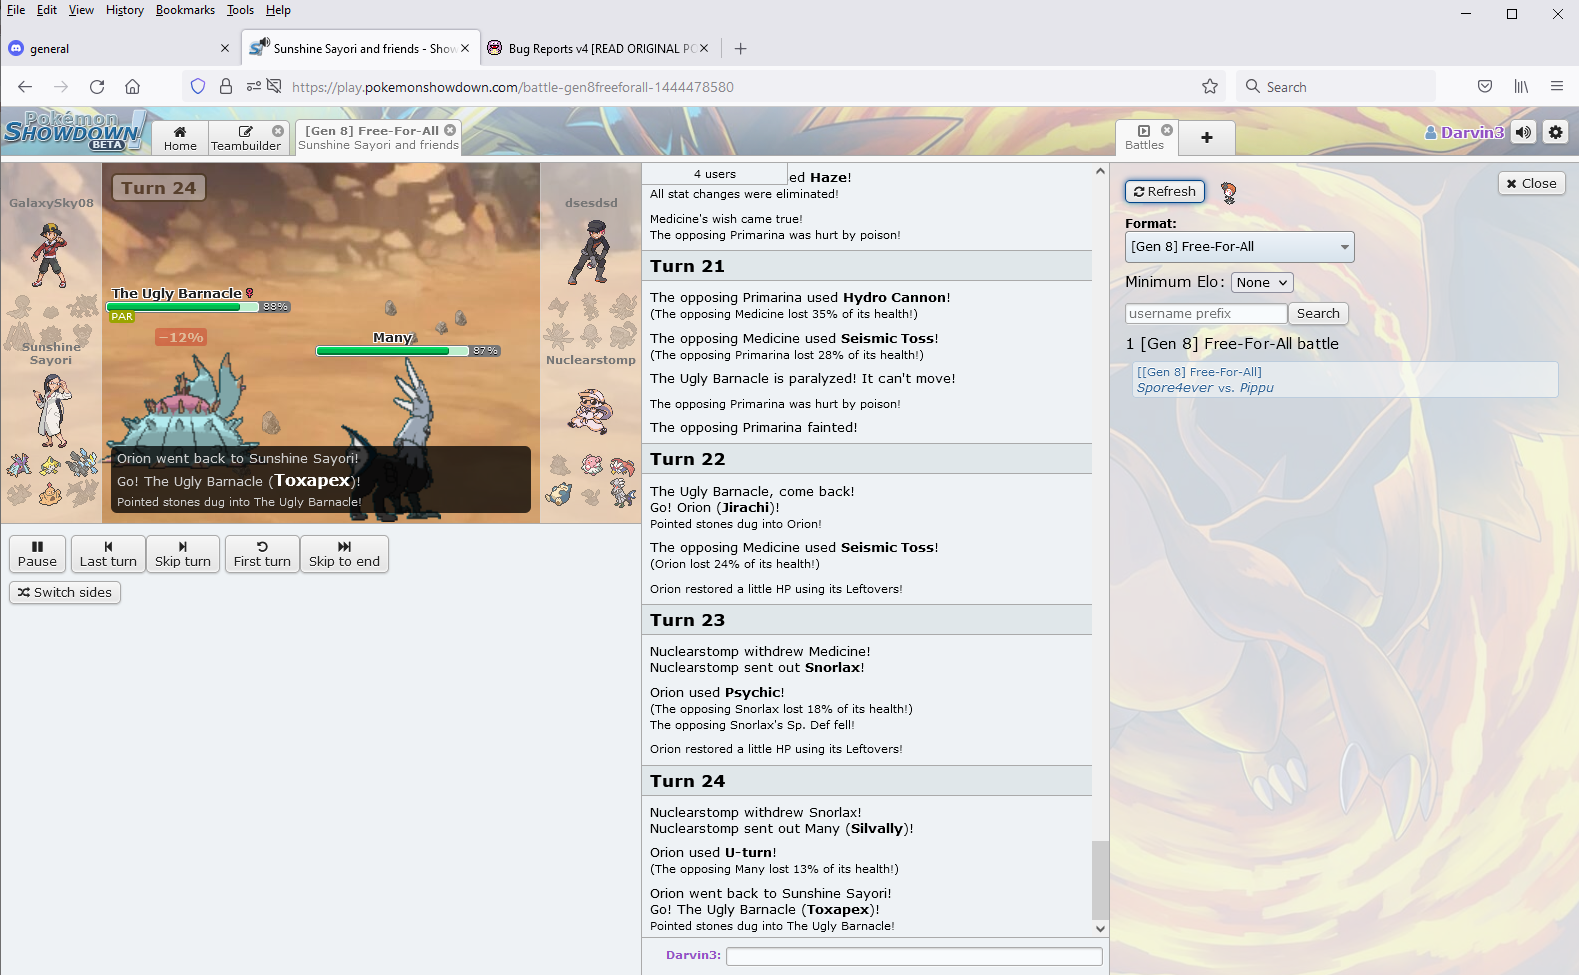Toggle the sound volume icon
This screenshot has width=1579, height=975.
(x=1523, y=132)
